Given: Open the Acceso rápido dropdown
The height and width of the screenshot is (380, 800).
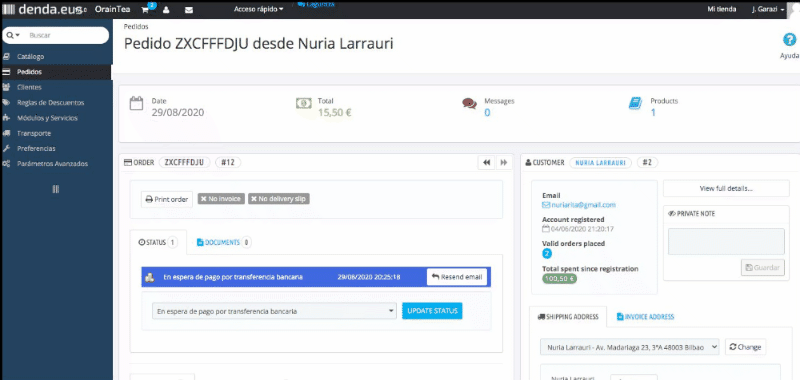Looking at the screenshot, I should [258, 9].
